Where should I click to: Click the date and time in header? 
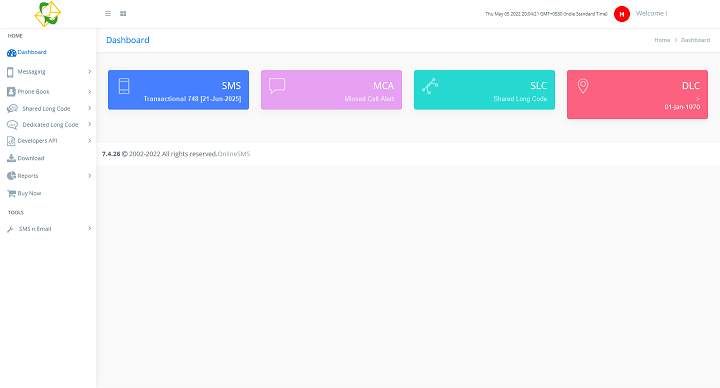point(546,14)
